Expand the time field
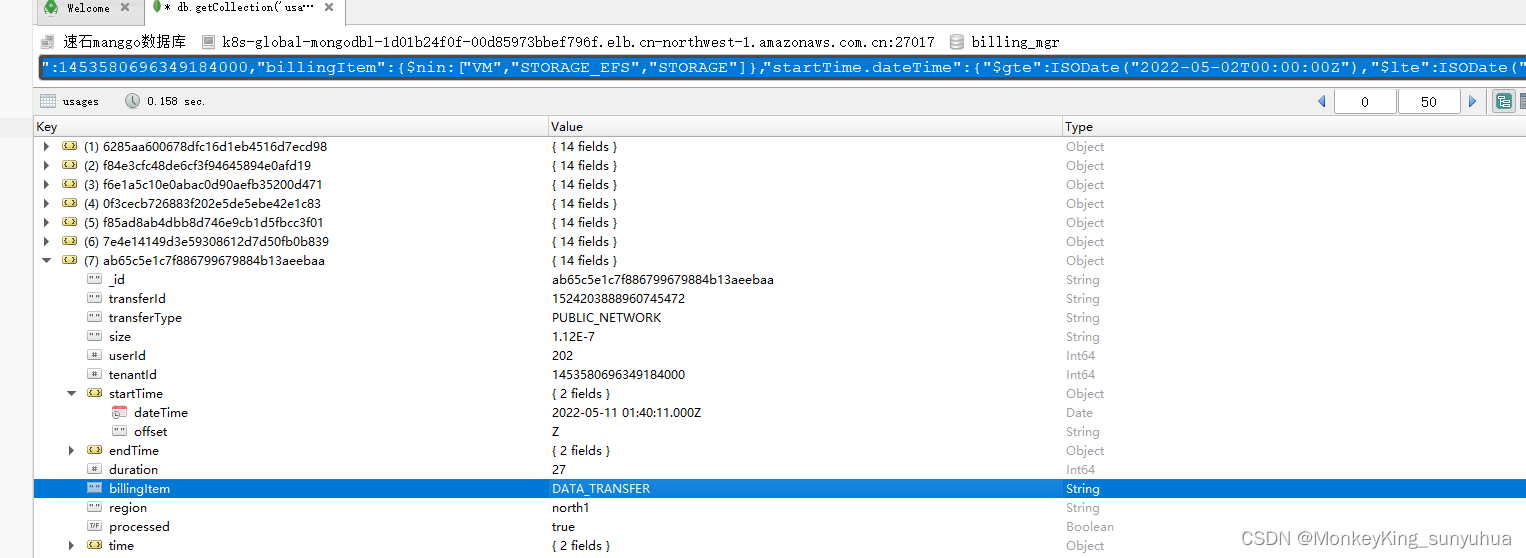1526x558 pixels. pyautogui.click(x=71, y=545)
